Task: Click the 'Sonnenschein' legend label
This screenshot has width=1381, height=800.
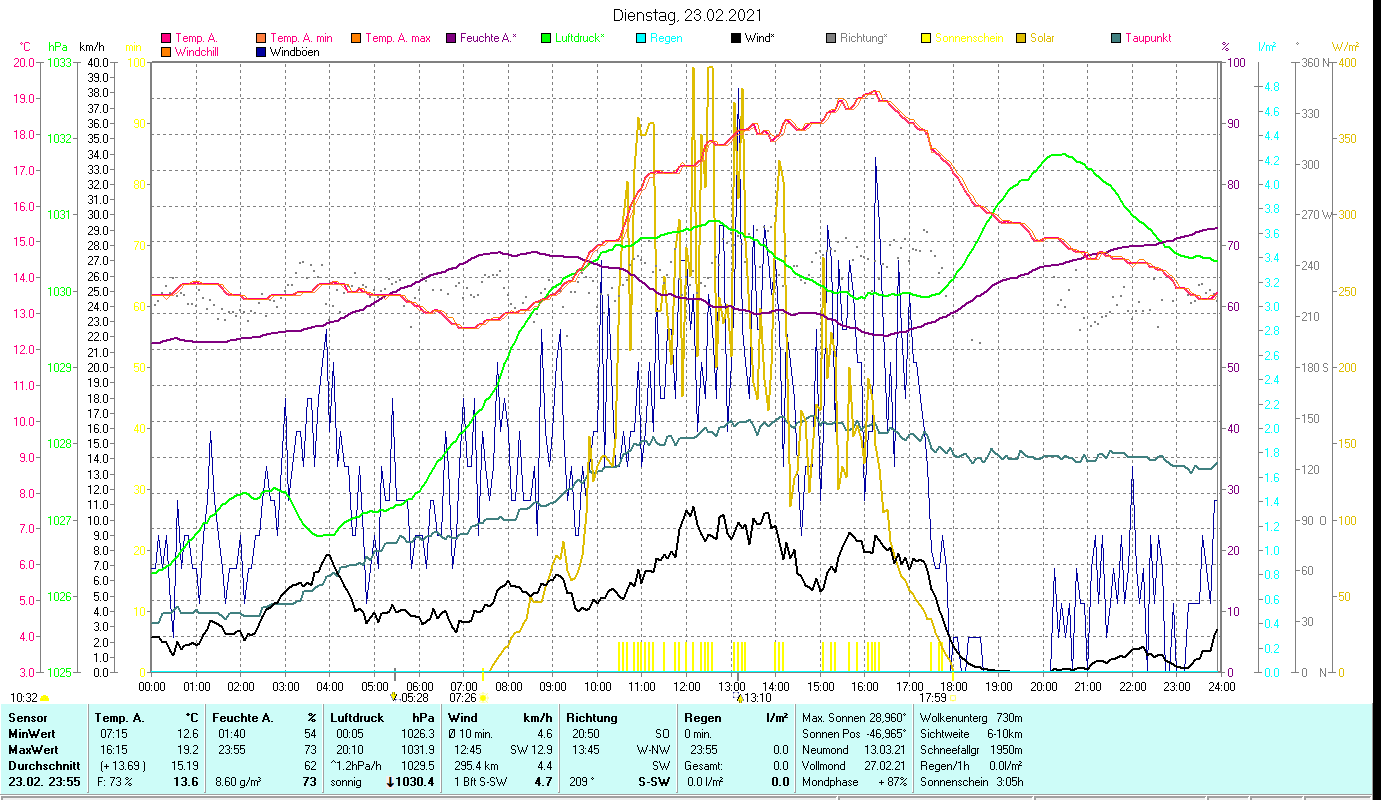Action: pos(969,39)
